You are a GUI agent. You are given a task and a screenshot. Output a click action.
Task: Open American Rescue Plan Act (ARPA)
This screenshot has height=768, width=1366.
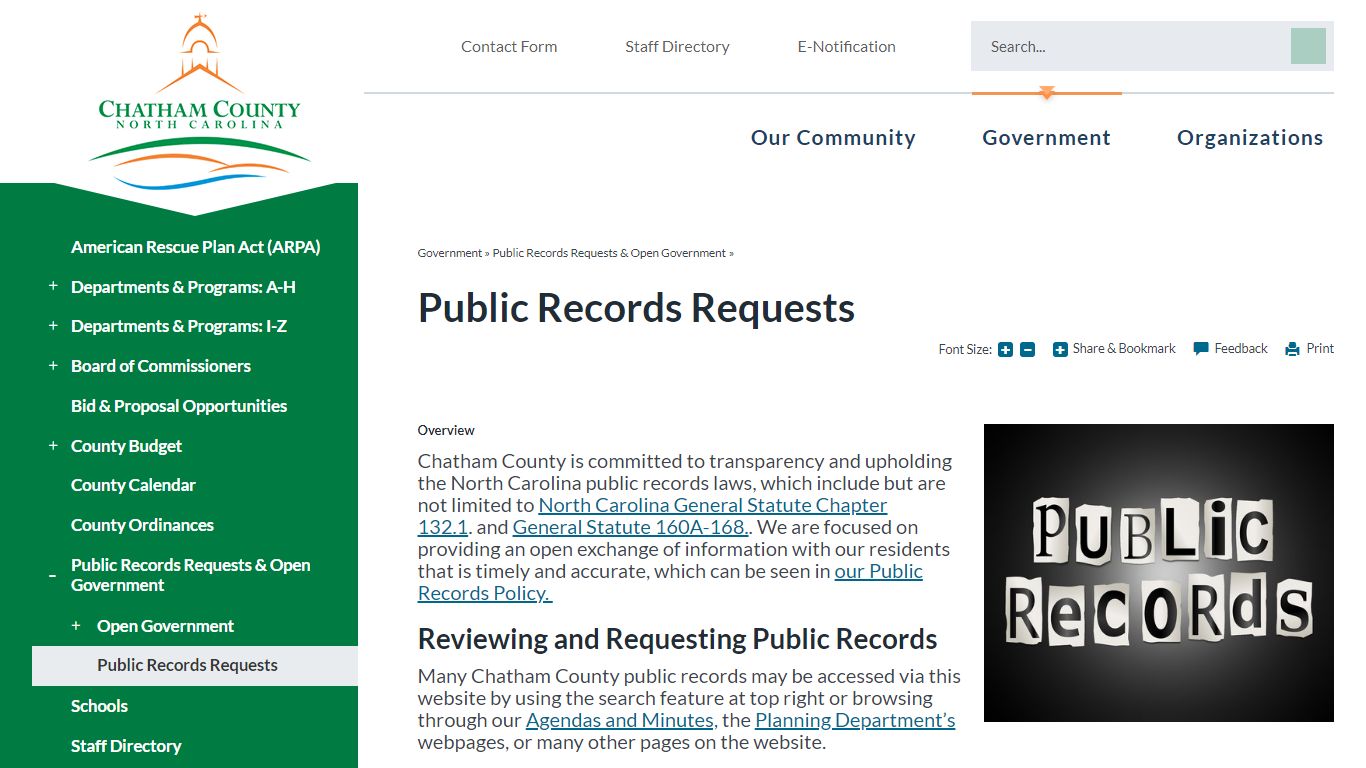pyautogui.click(x=196, y=247)
